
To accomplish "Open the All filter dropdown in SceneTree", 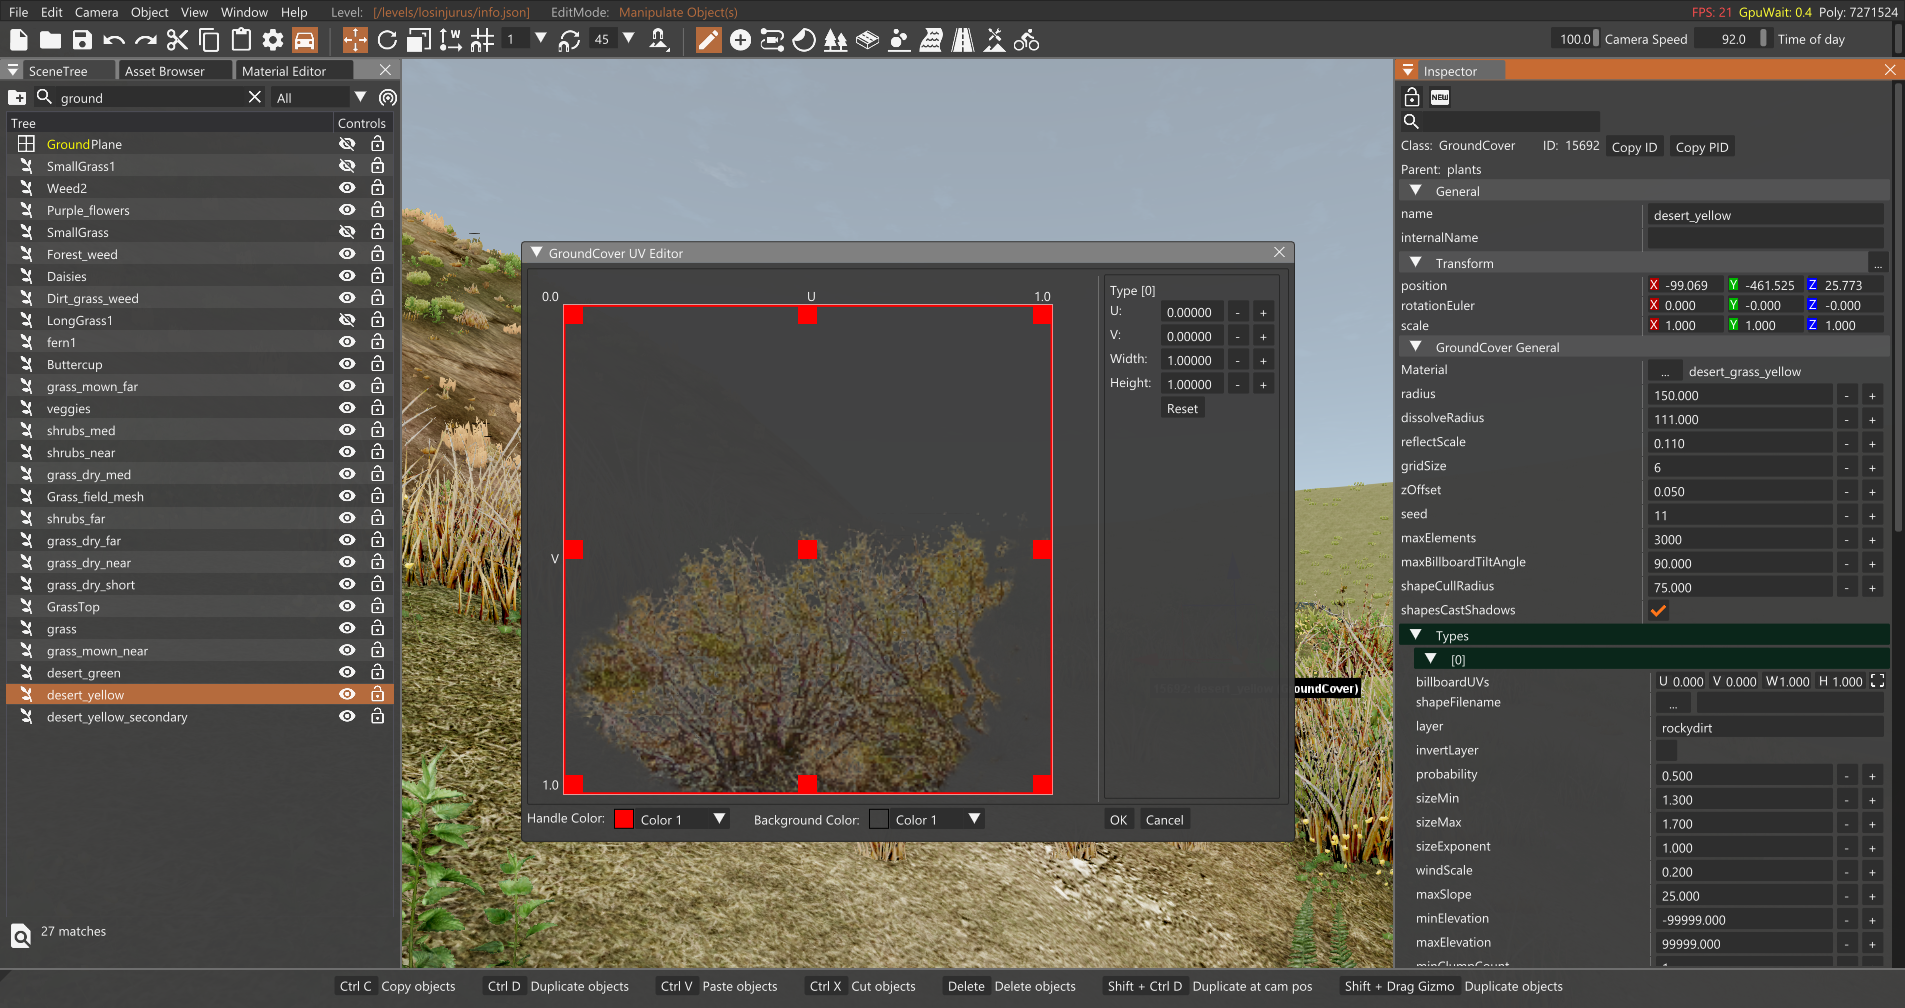I will pyautogui.click(x=360, y=97).
